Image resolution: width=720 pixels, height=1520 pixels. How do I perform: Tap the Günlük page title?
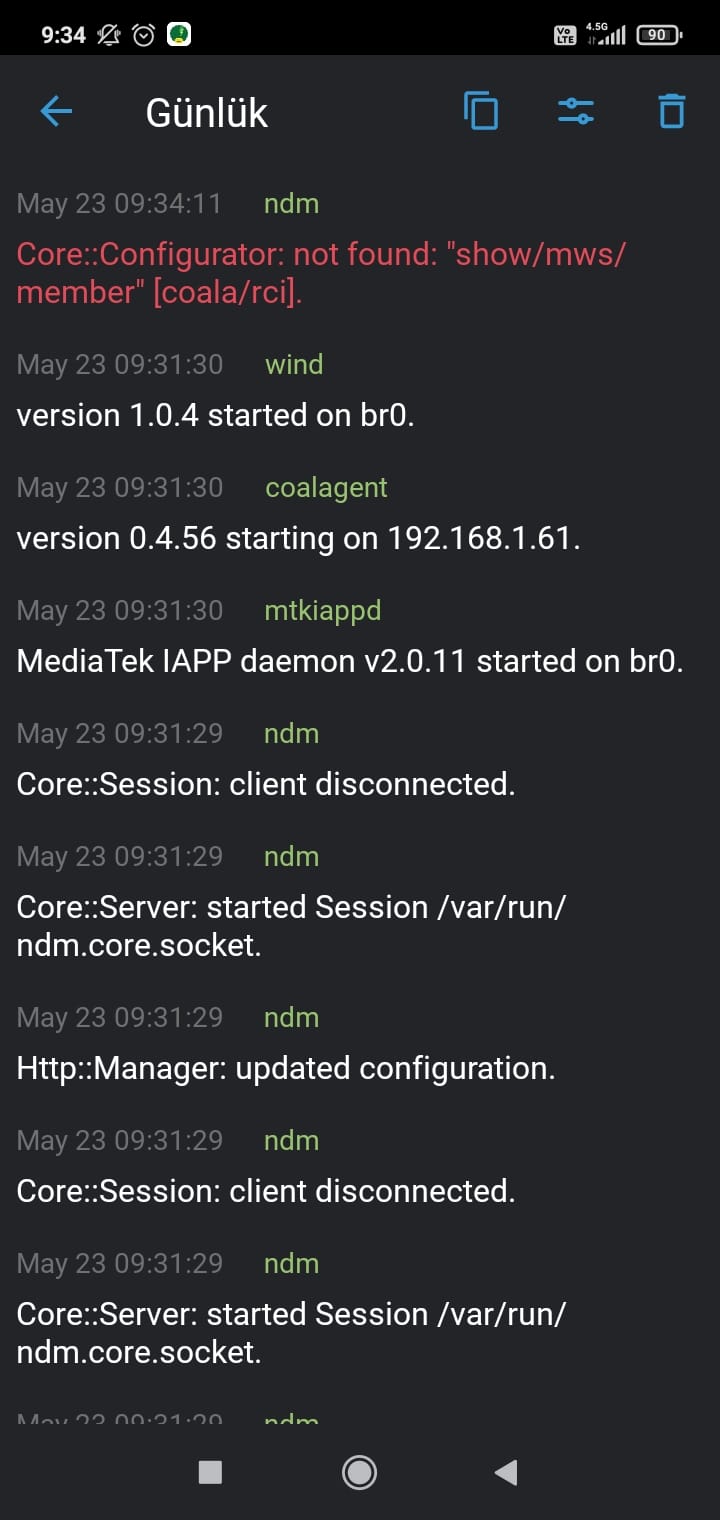[x=207, y=113]
